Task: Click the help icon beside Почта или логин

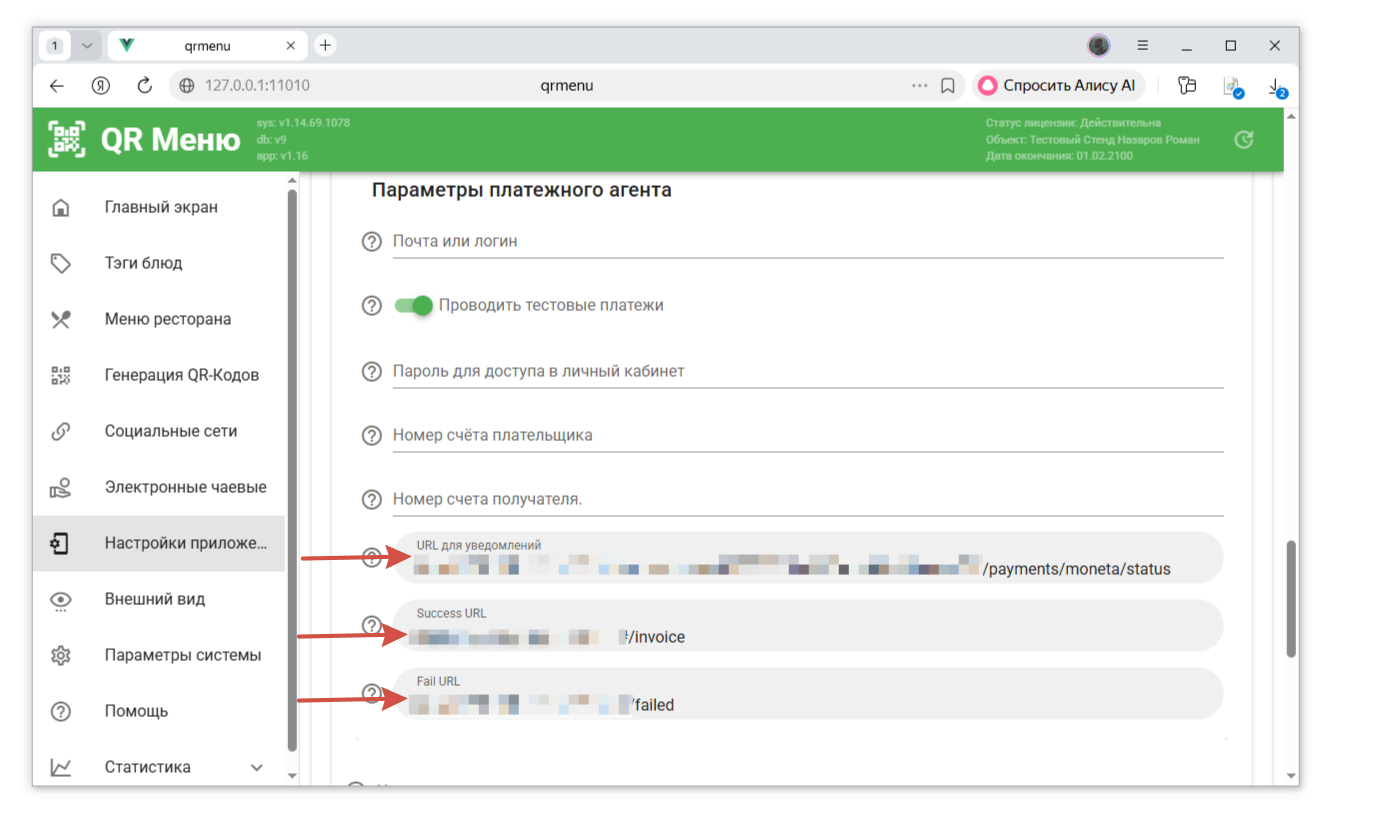Action: pos(372,242)
